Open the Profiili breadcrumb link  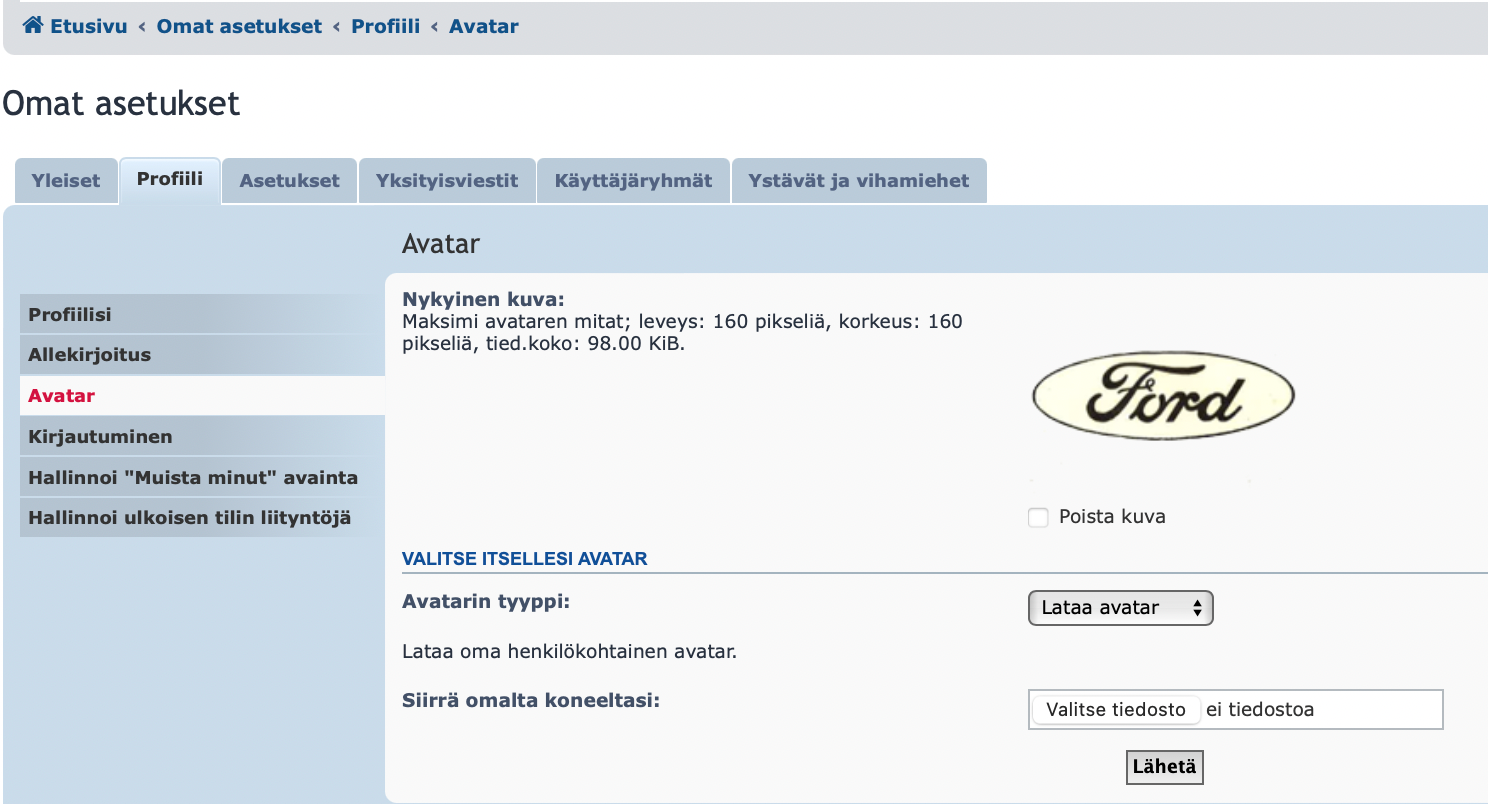pos(385,26)
